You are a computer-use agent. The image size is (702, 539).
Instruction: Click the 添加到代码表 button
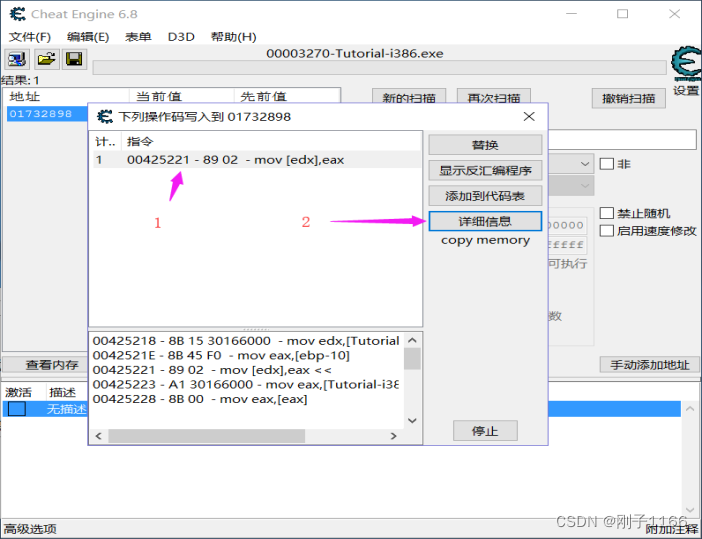click(485, 196)
